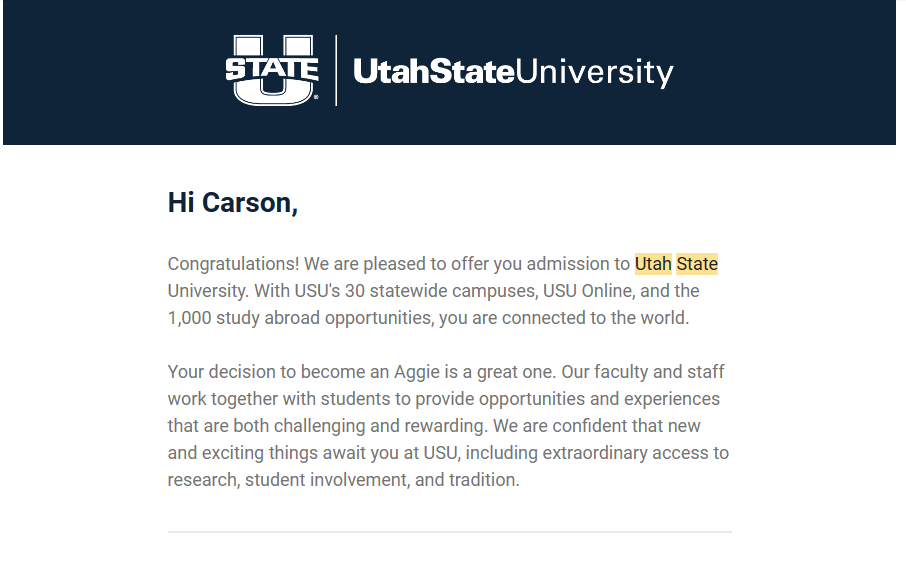Click "research, student involvement, and tradition" text
This screenshot has width=906, height=563.
343,480
